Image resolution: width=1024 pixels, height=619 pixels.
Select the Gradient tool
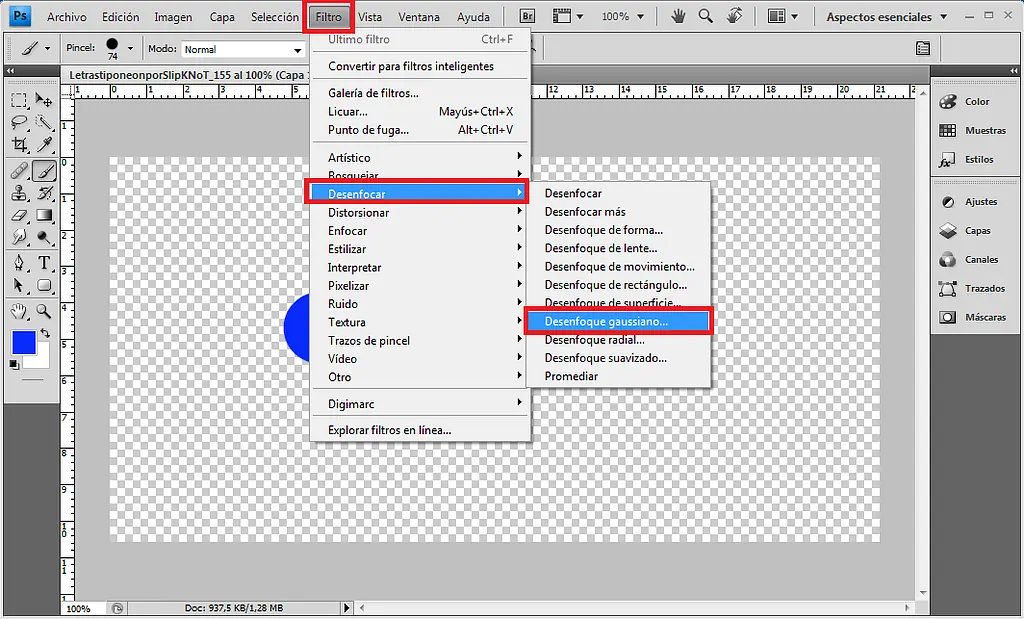(44, 215)
